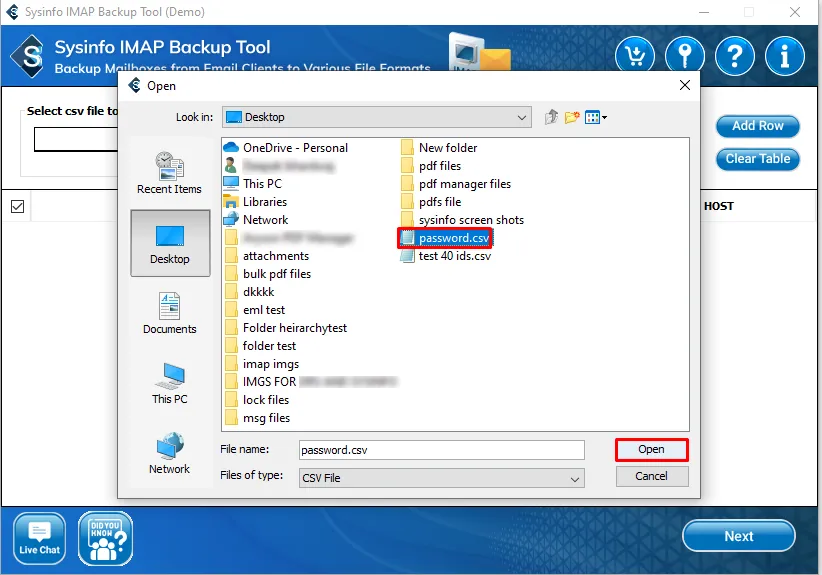Screen dimensions: 822x575
Task: Close the Open dialog
Action: point(685,85)
